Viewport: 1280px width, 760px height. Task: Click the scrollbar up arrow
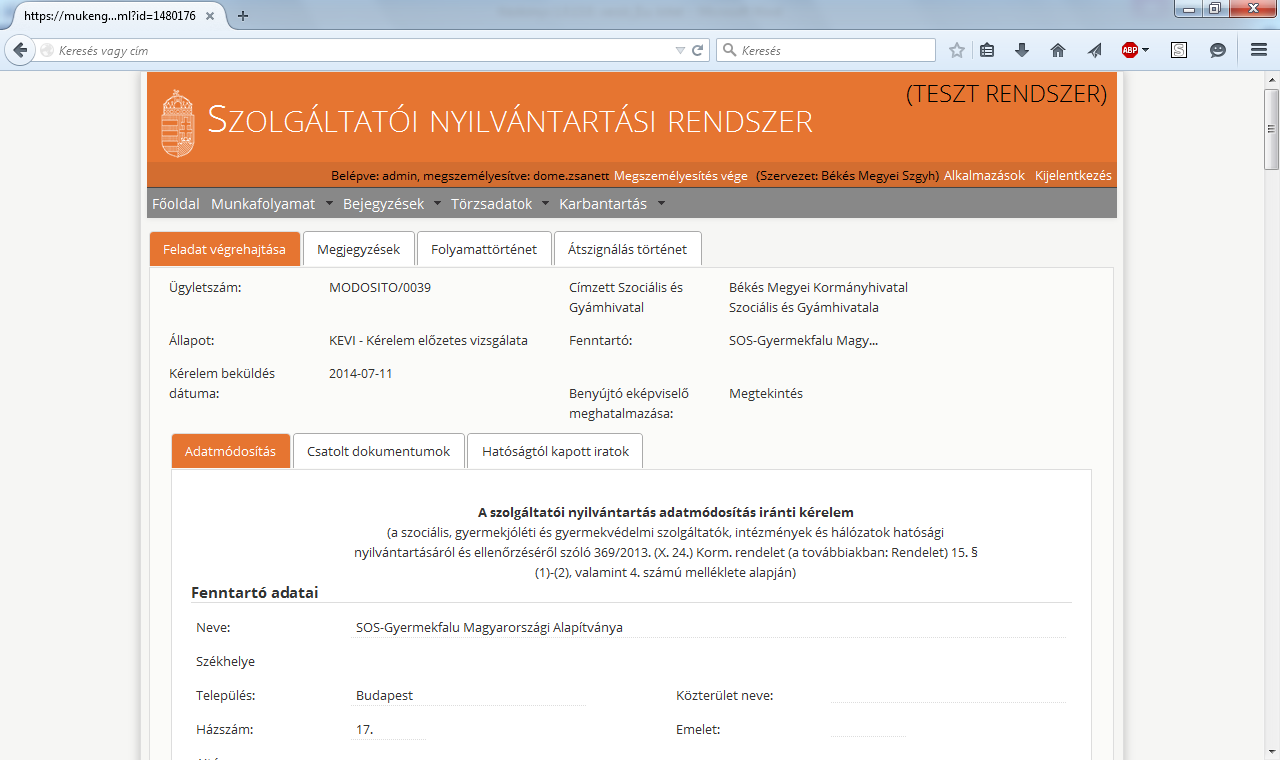point(1271,79)
